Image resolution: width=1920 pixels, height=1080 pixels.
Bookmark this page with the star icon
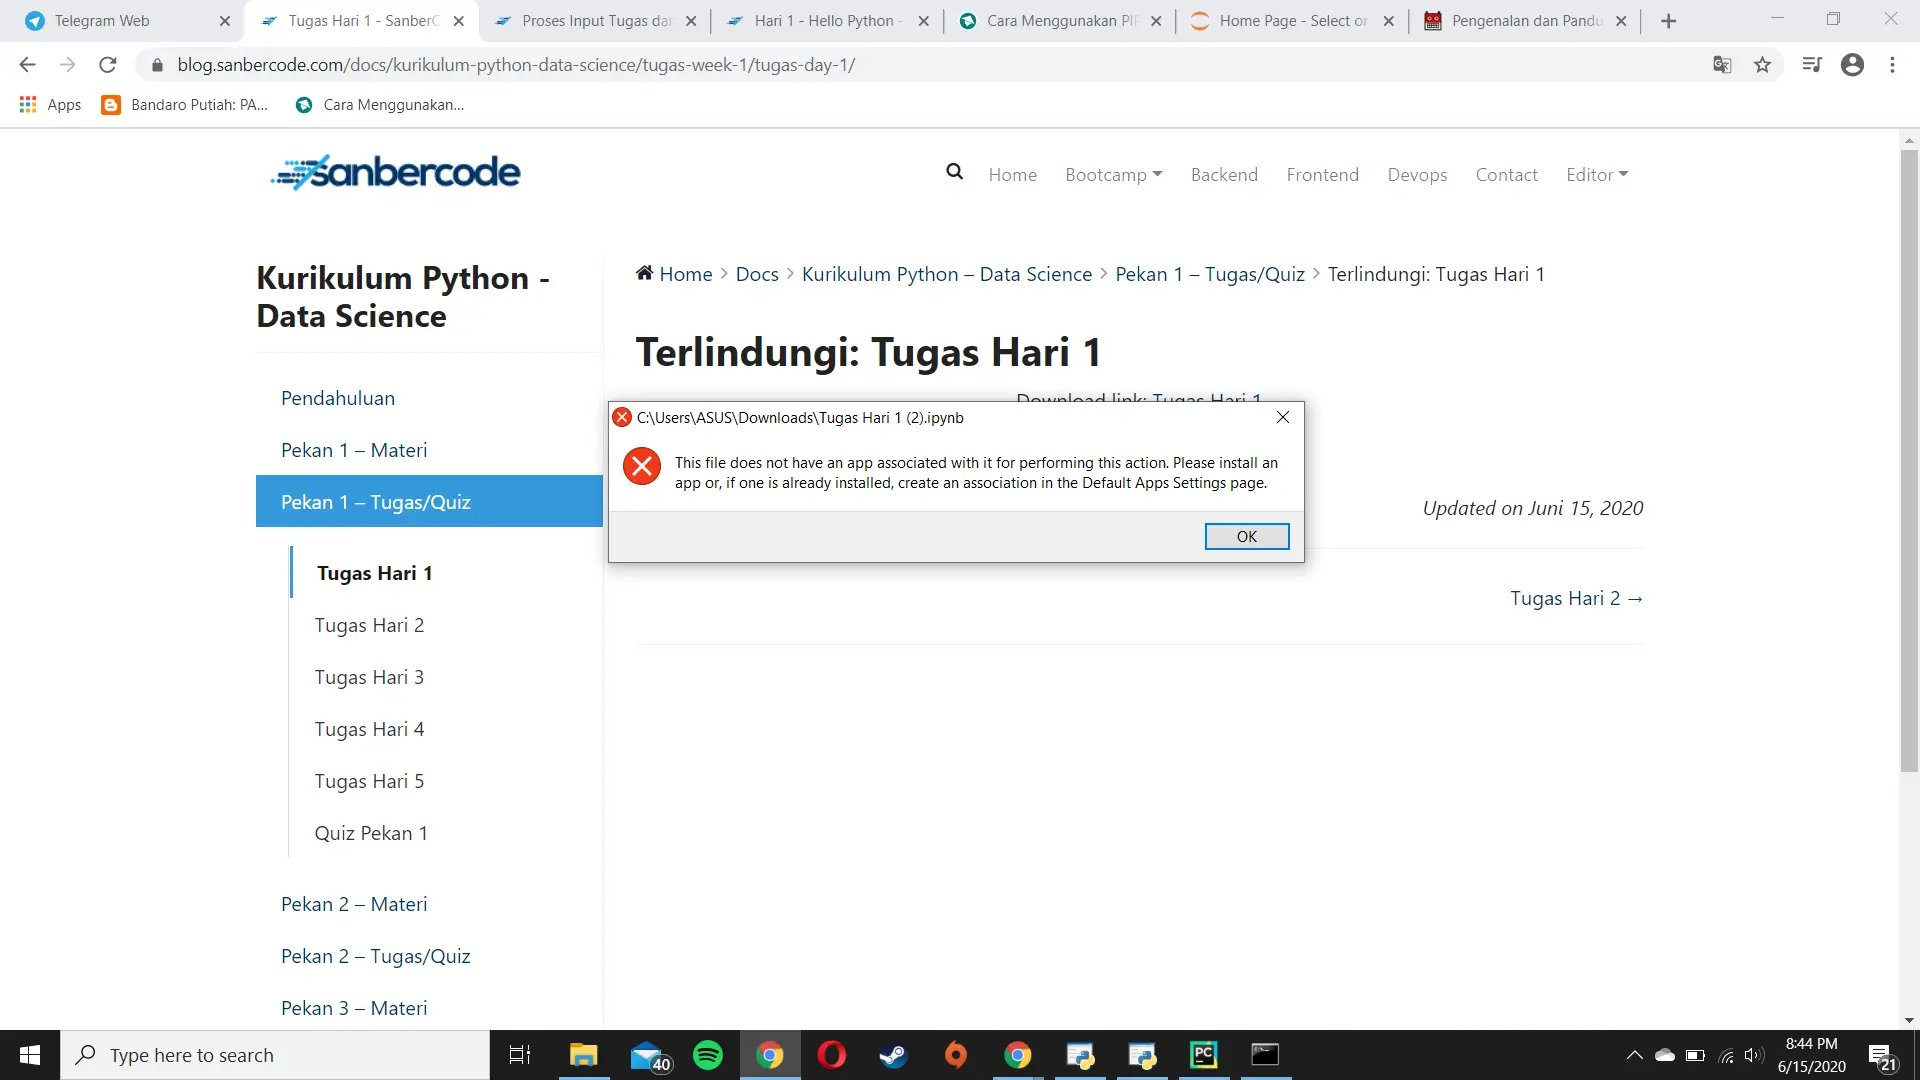[1762, 65]
